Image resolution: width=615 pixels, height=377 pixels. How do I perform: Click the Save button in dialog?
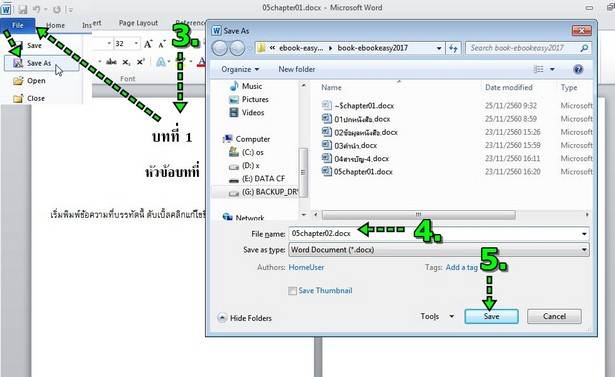pyautogui.click(x=491, y=316)
